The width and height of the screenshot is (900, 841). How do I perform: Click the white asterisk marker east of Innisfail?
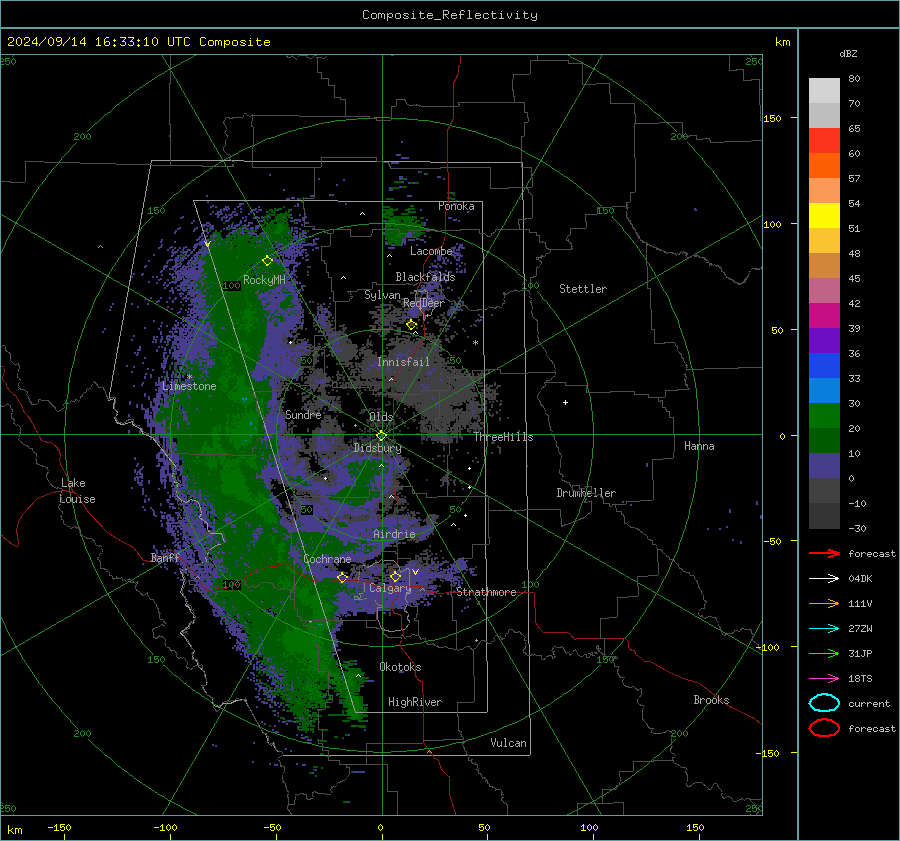(x=475, y=343)
